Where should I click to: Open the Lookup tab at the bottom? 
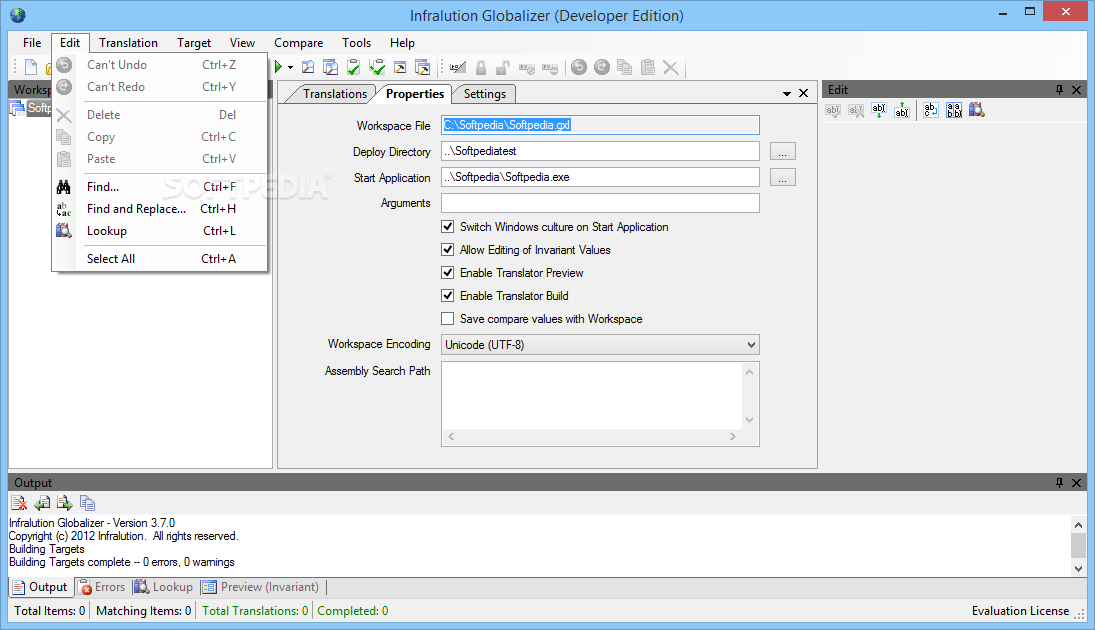tap(163, 587)
